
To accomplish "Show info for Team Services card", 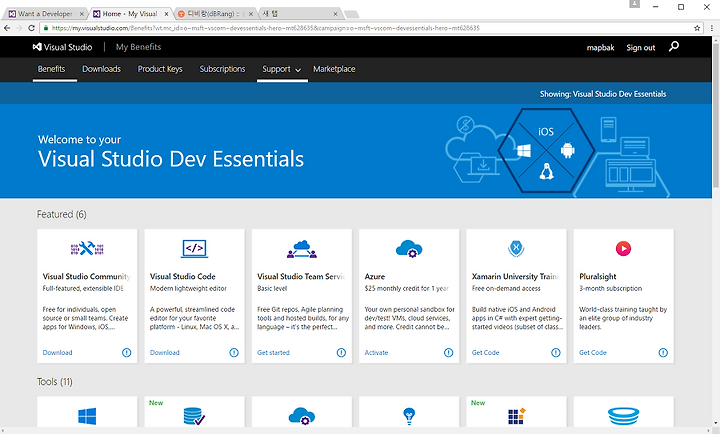I will pyautogui.click(x=341, y=352).
